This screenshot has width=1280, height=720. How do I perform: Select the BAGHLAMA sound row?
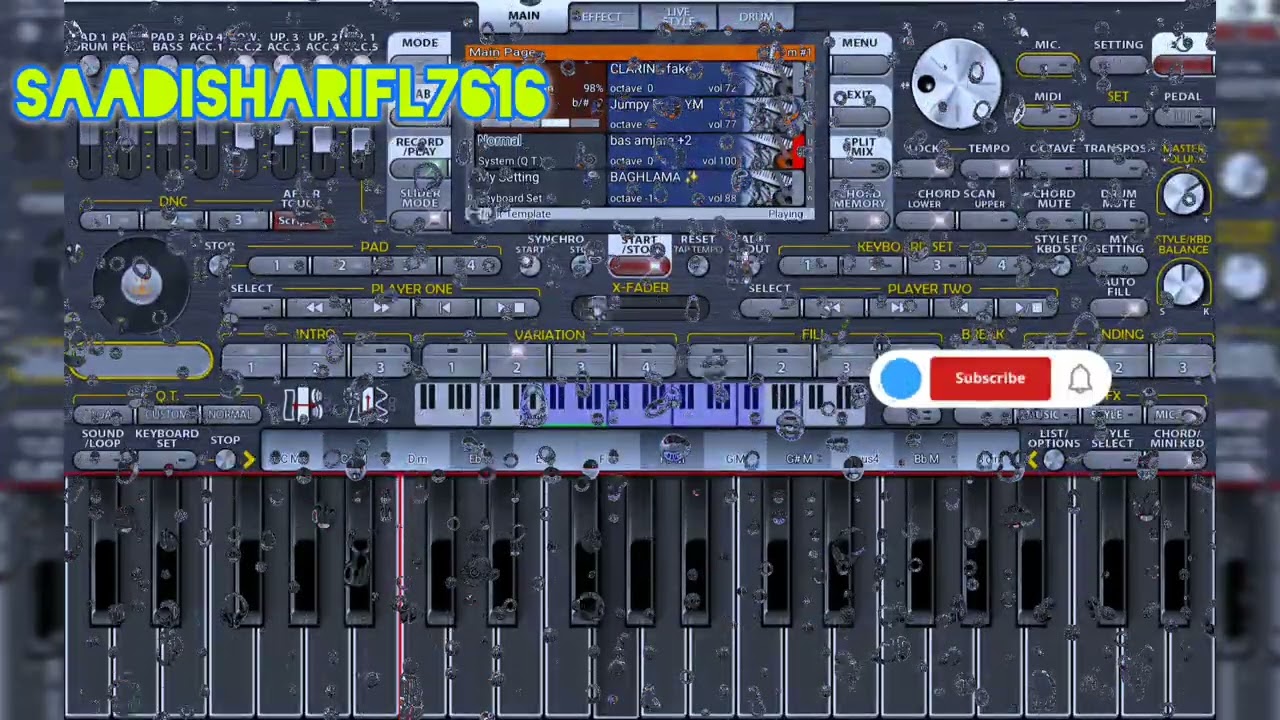[705, 186]
